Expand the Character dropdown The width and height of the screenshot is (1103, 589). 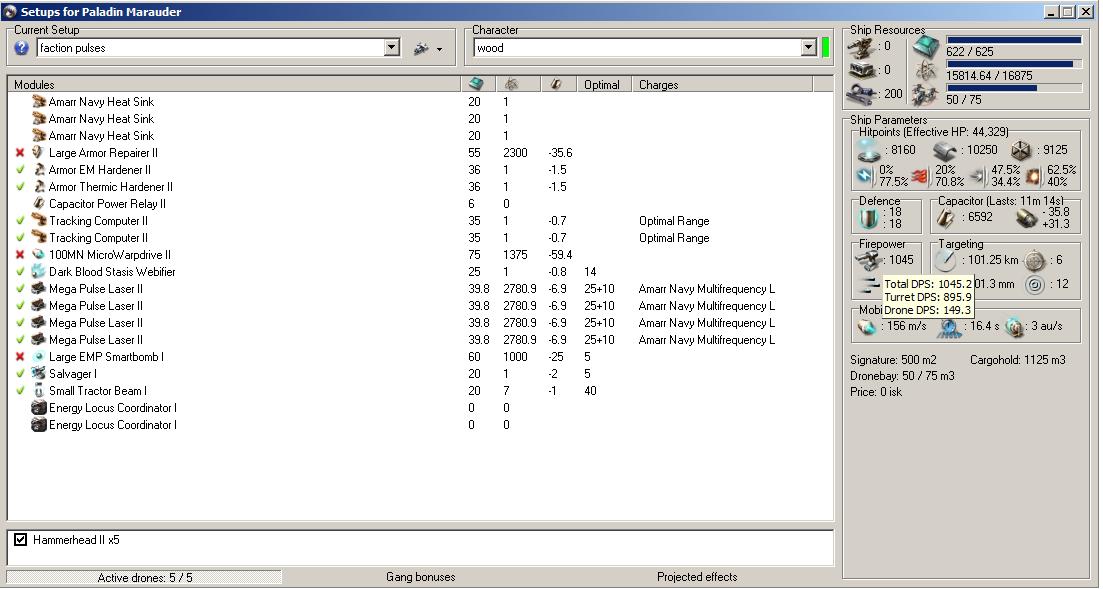tap(809, 48)
